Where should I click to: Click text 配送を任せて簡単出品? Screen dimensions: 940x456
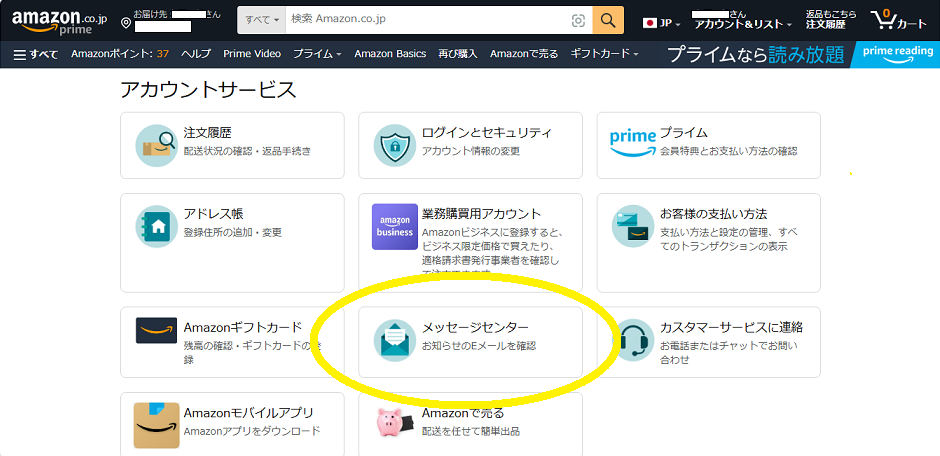click(471, 431)
